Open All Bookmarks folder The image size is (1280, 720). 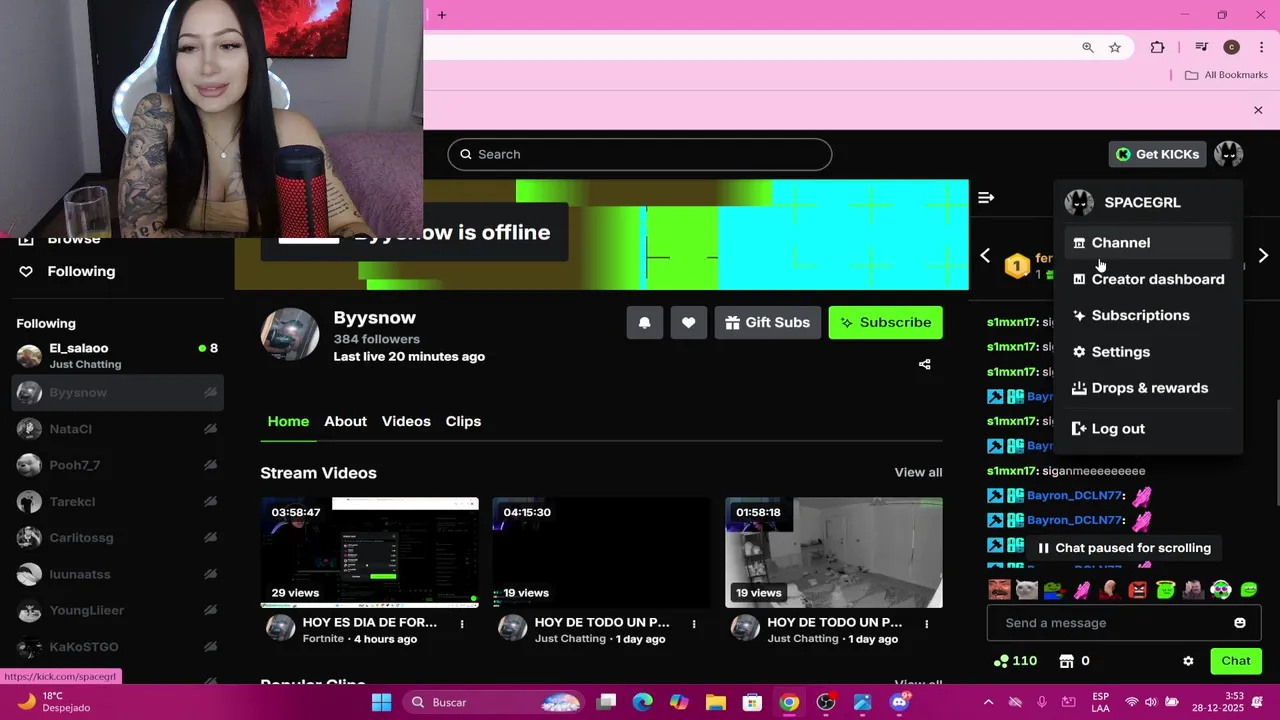coord(1226,75)
